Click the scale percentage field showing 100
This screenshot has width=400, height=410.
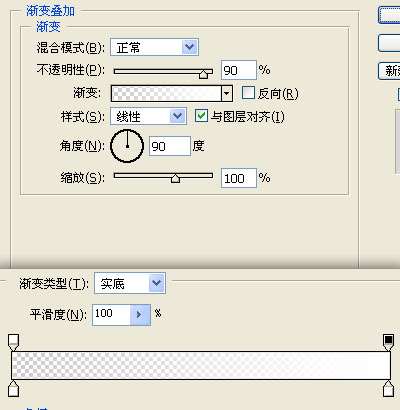(x=239, y=178)
